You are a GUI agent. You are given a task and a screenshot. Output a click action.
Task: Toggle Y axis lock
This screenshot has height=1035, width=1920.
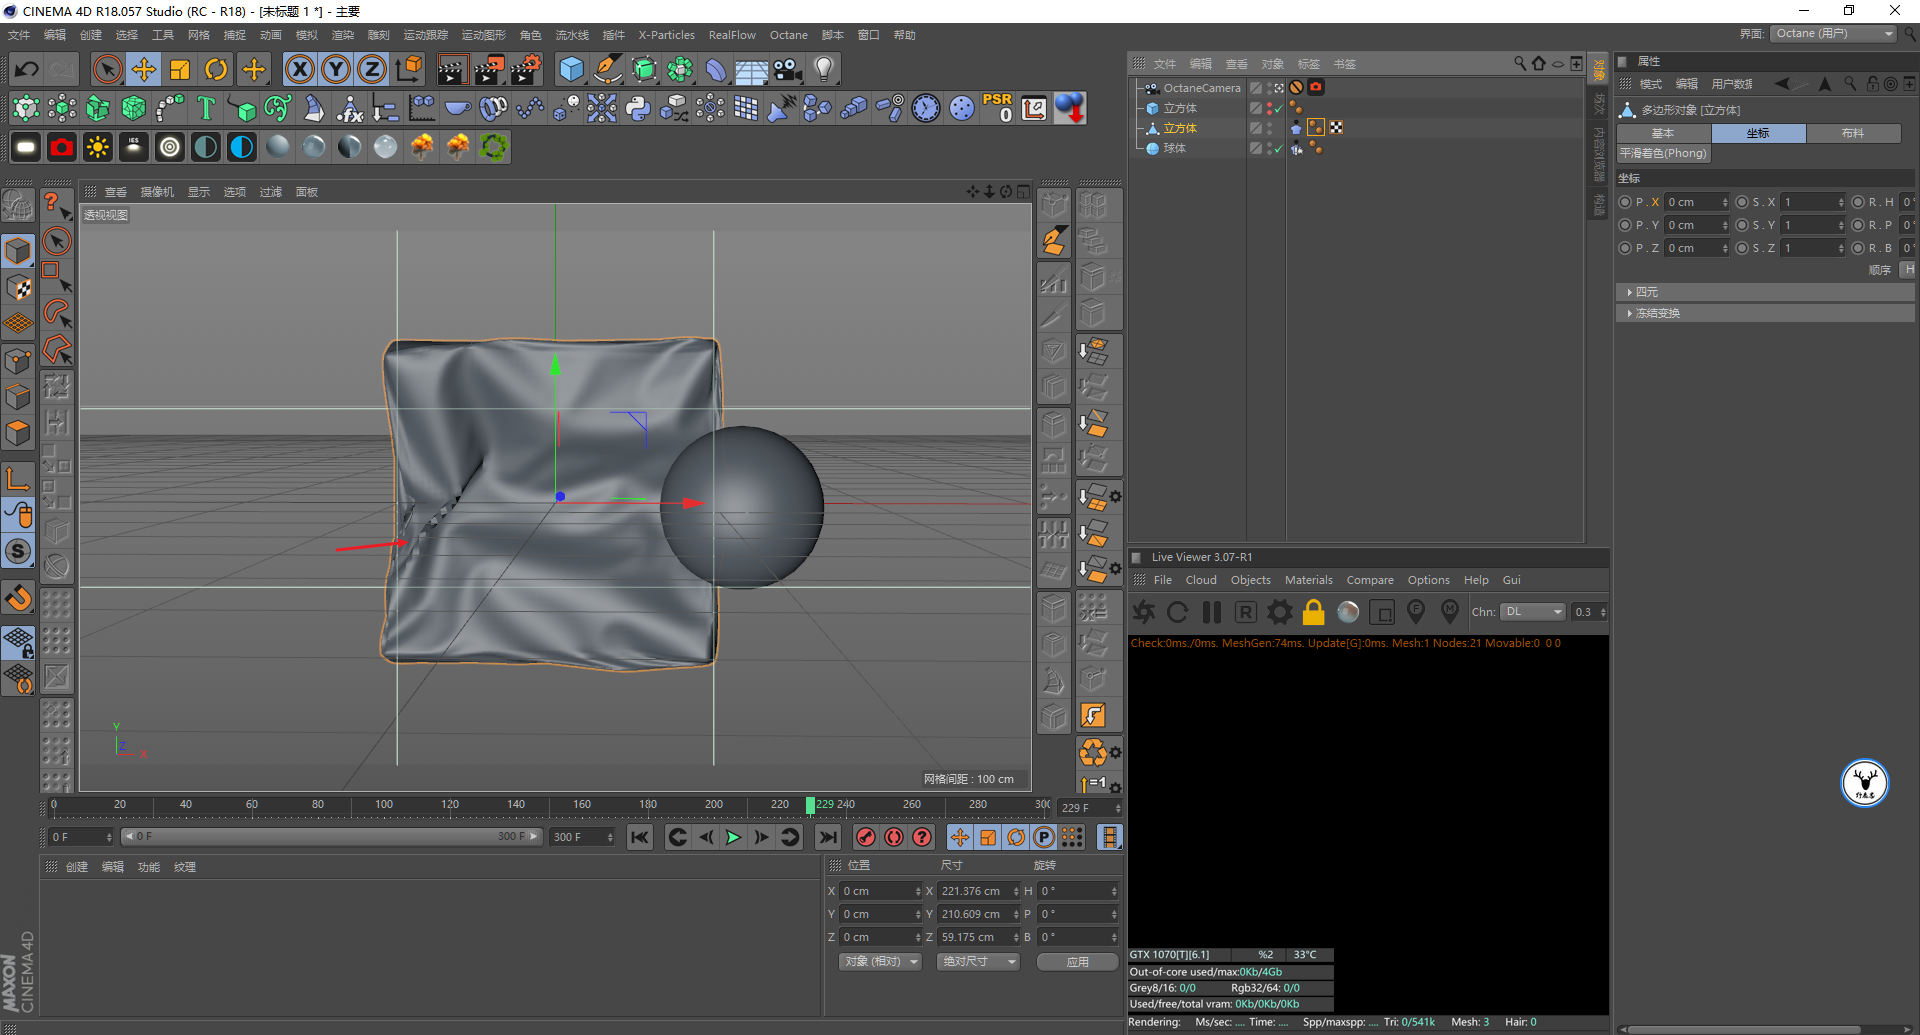tap(335, 69)
